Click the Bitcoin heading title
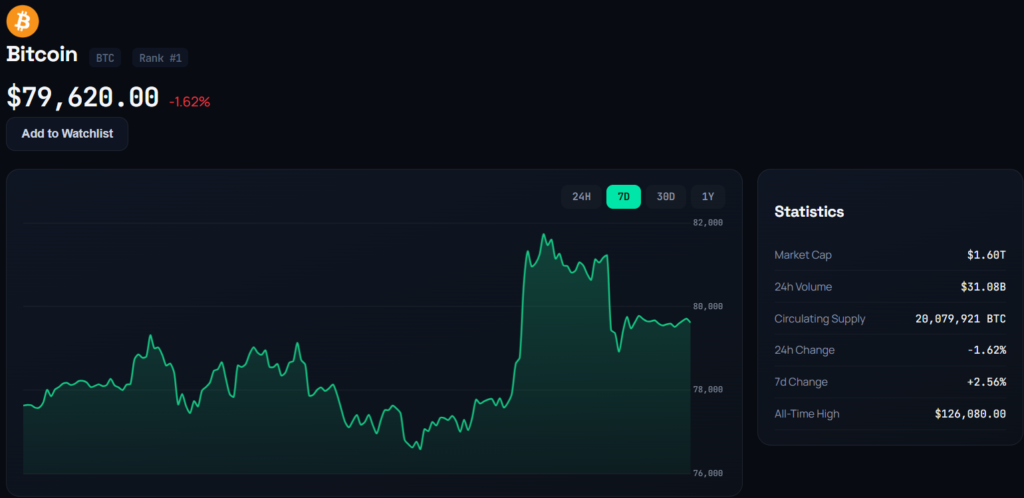 pyautogui.click(x=42, y=55)
